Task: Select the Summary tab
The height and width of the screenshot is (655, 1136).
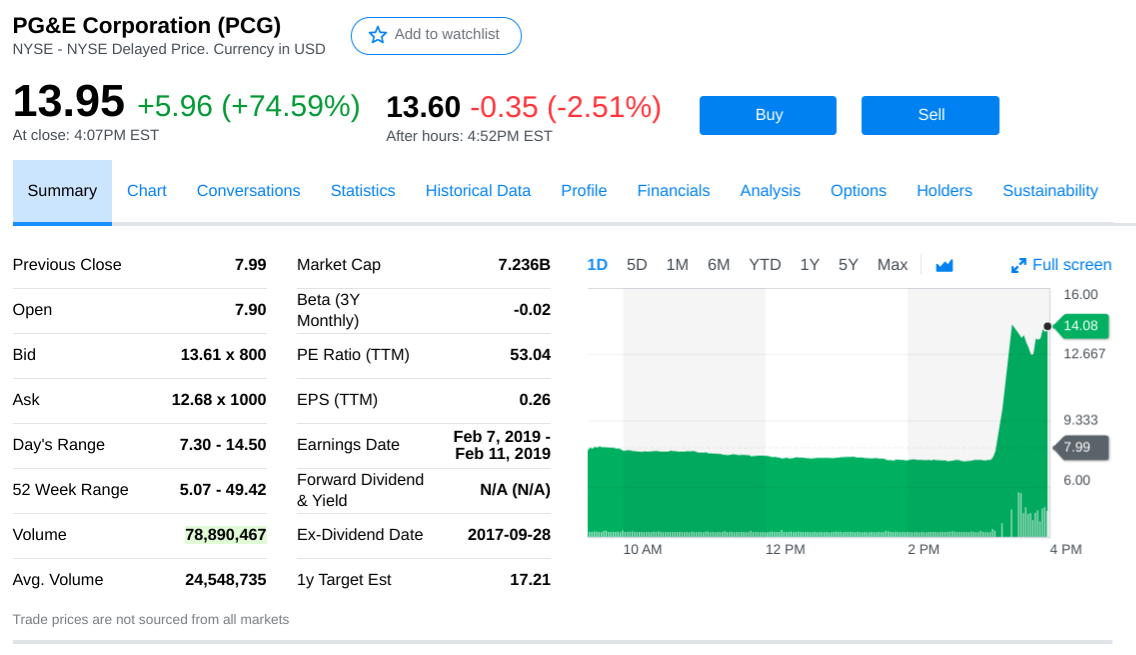Action: coord(62,191)
